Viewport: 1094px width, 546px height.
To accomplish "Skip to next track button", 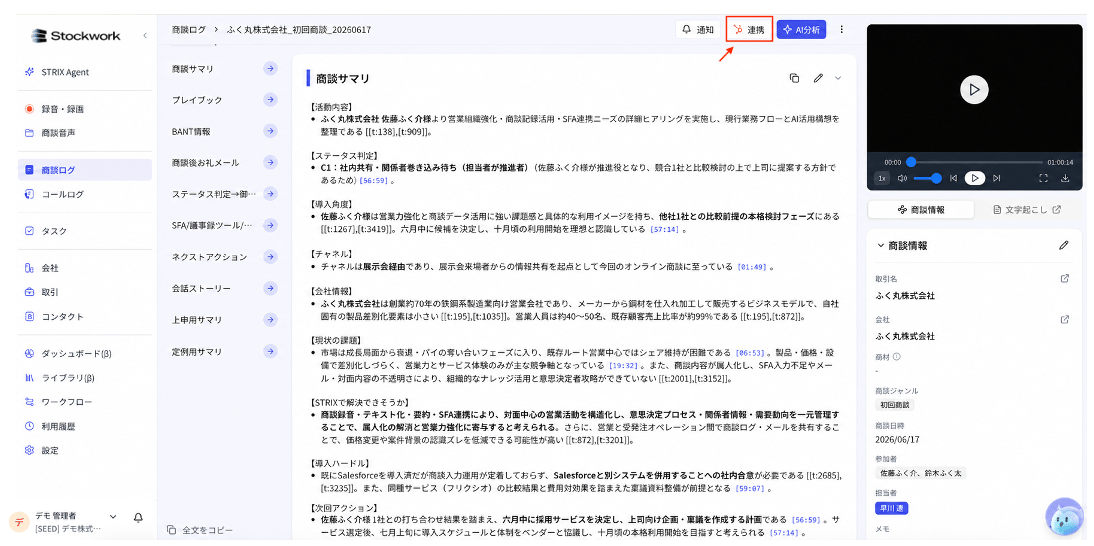I will (x=996, y=179).
